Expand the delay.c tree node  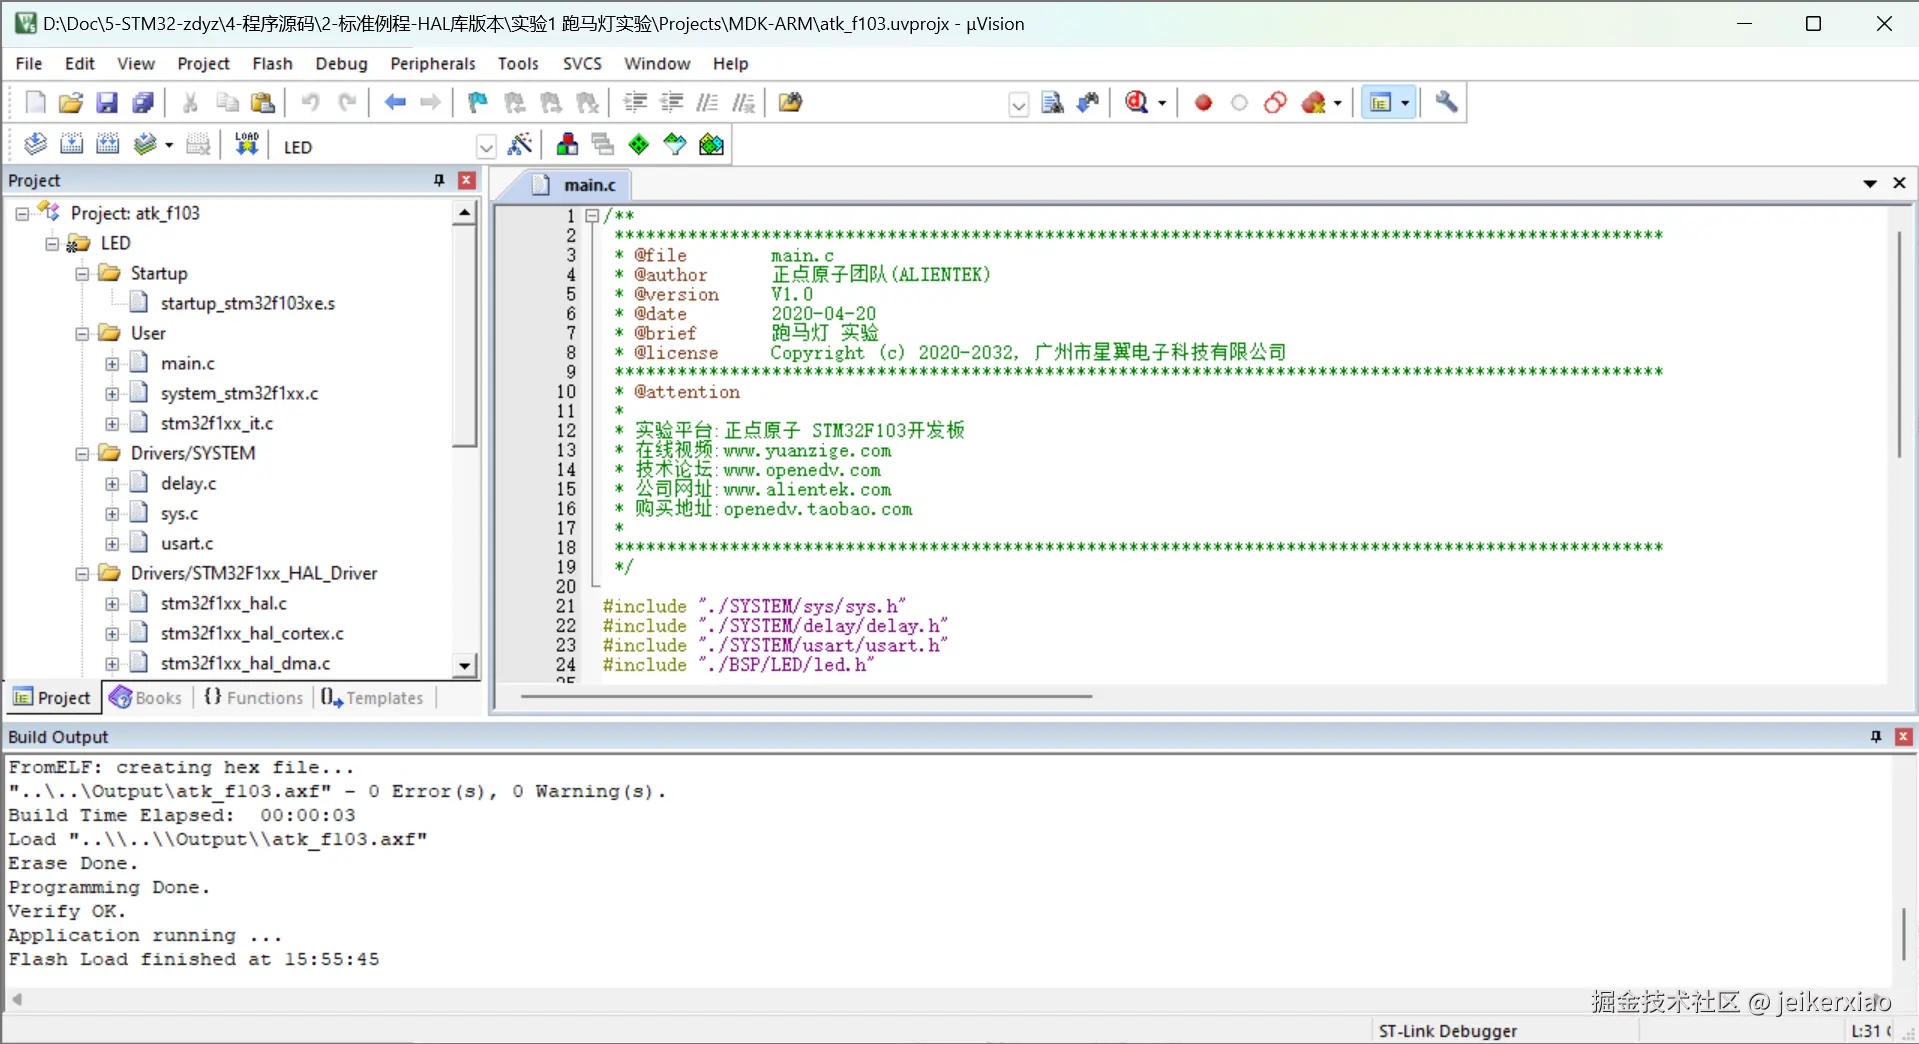click(112, 484)
